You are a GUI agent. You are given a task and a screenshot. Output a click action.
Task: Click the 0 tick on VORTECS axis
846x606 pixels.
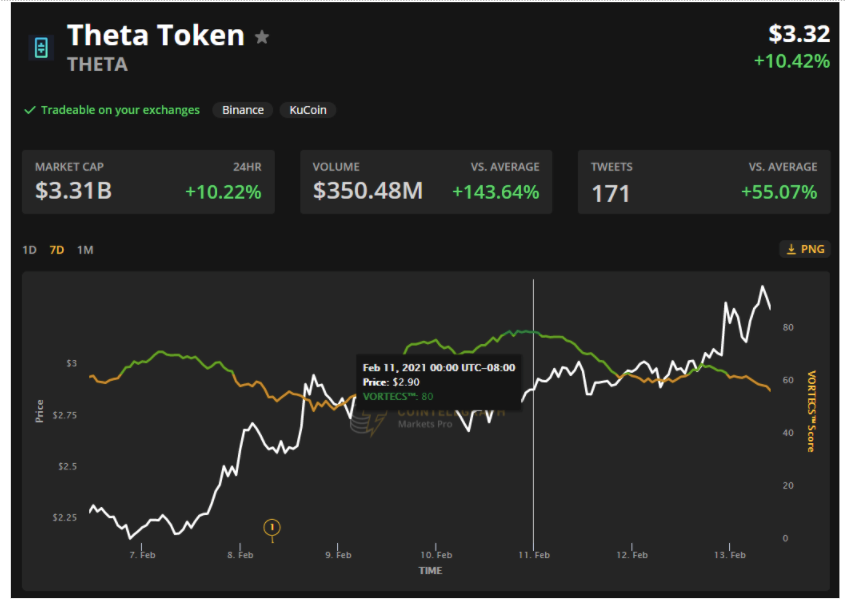click(x=786, y=538)
